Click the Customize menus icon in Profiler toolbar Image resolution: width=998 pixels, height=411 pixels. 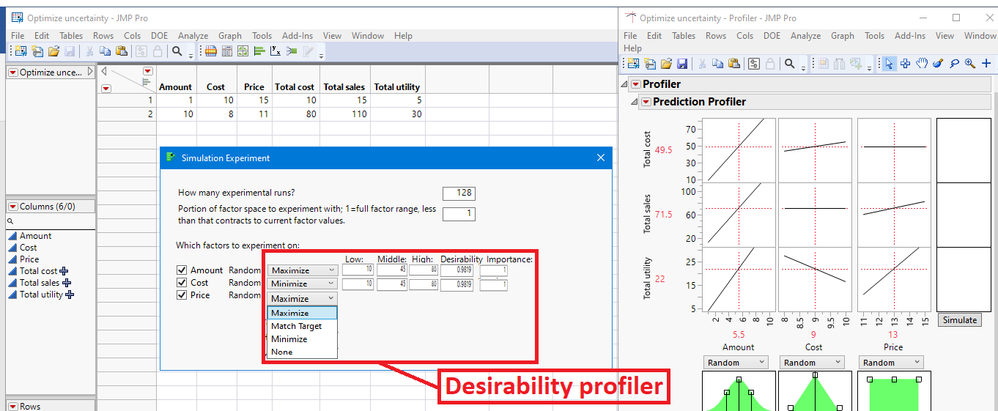754,64
